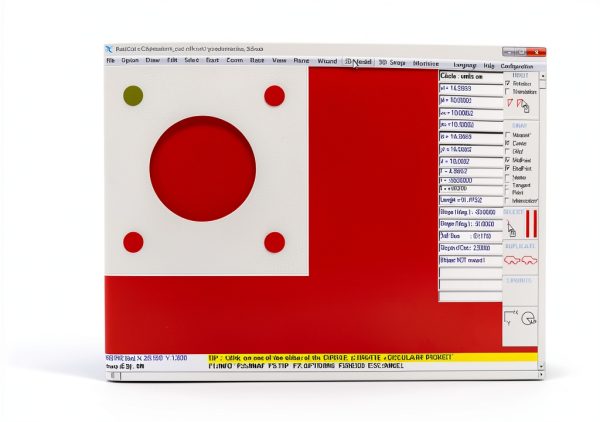Click the X Y coordinate readout in status bar

click(146, 358)
